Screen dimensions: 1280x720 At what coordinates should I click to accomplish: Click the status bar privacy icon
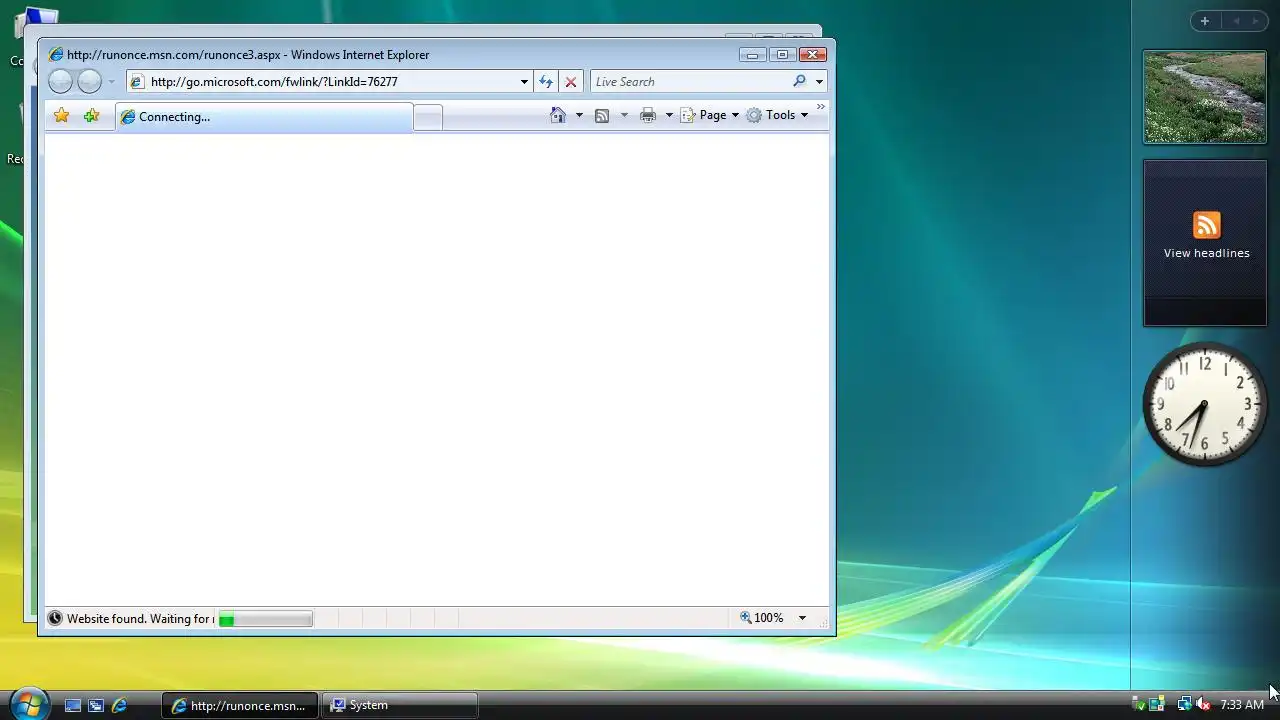[x=55, y=619]
